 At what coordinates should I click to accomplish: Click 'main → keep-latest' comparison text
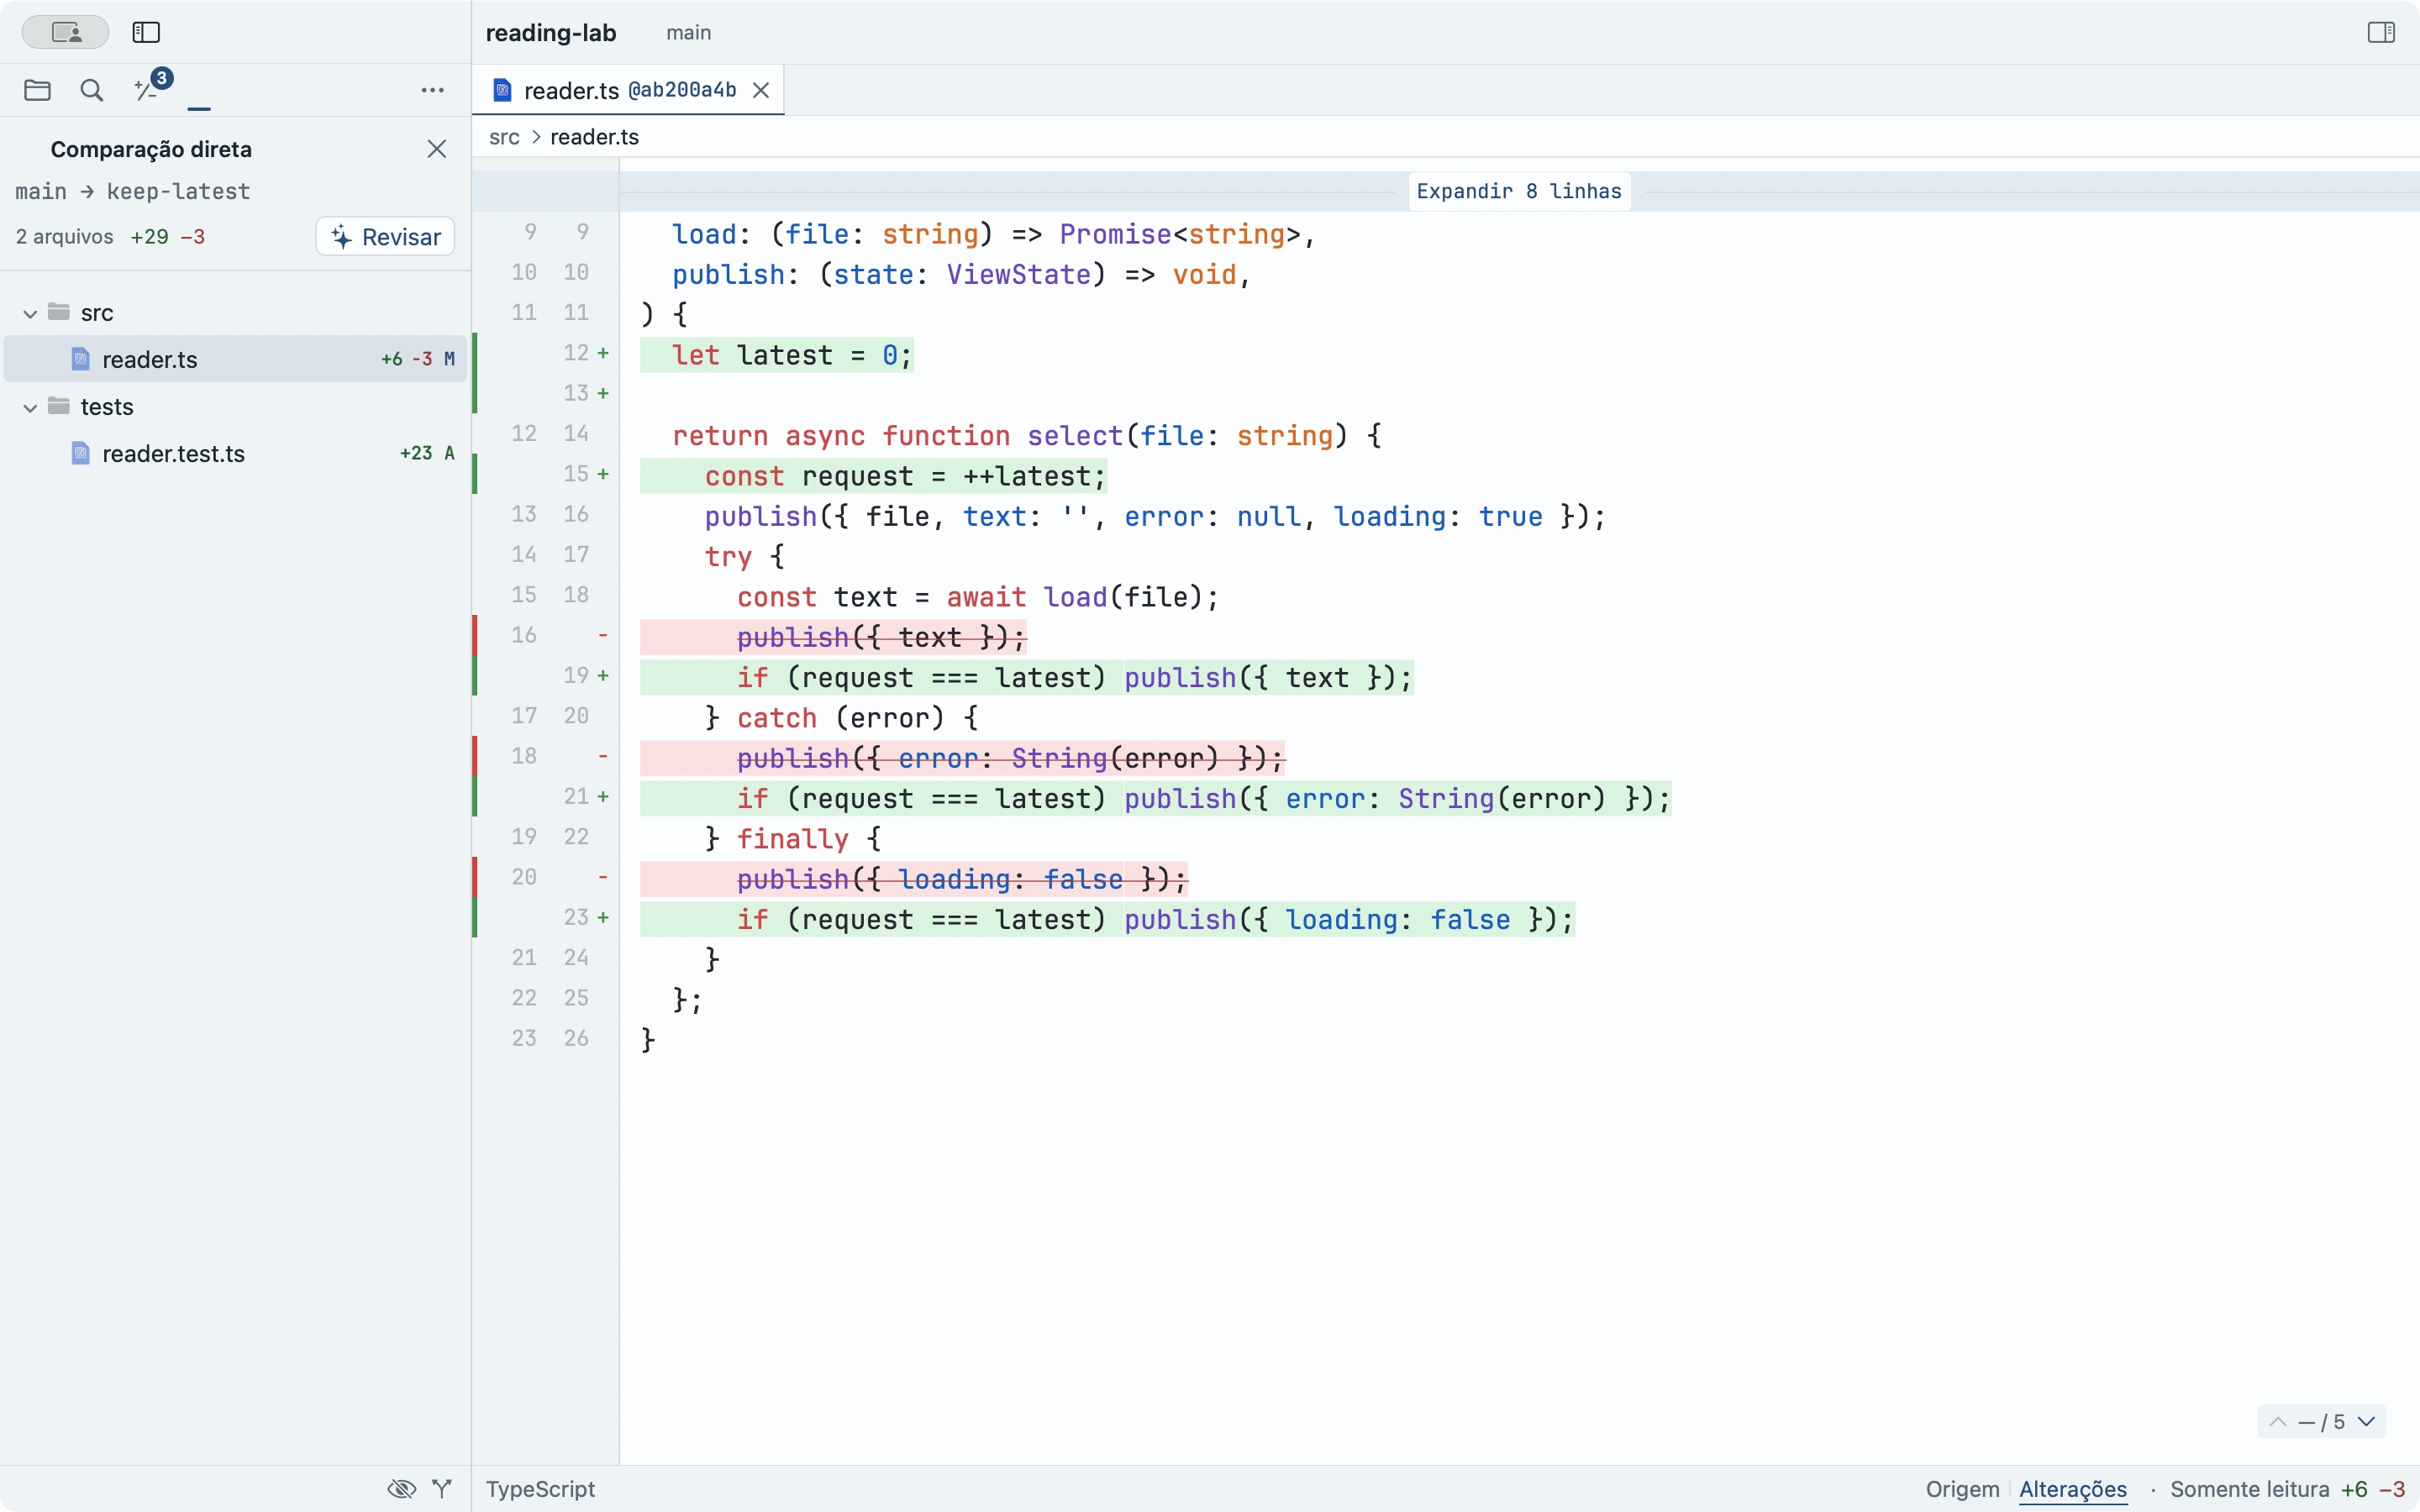click(133, 191)
